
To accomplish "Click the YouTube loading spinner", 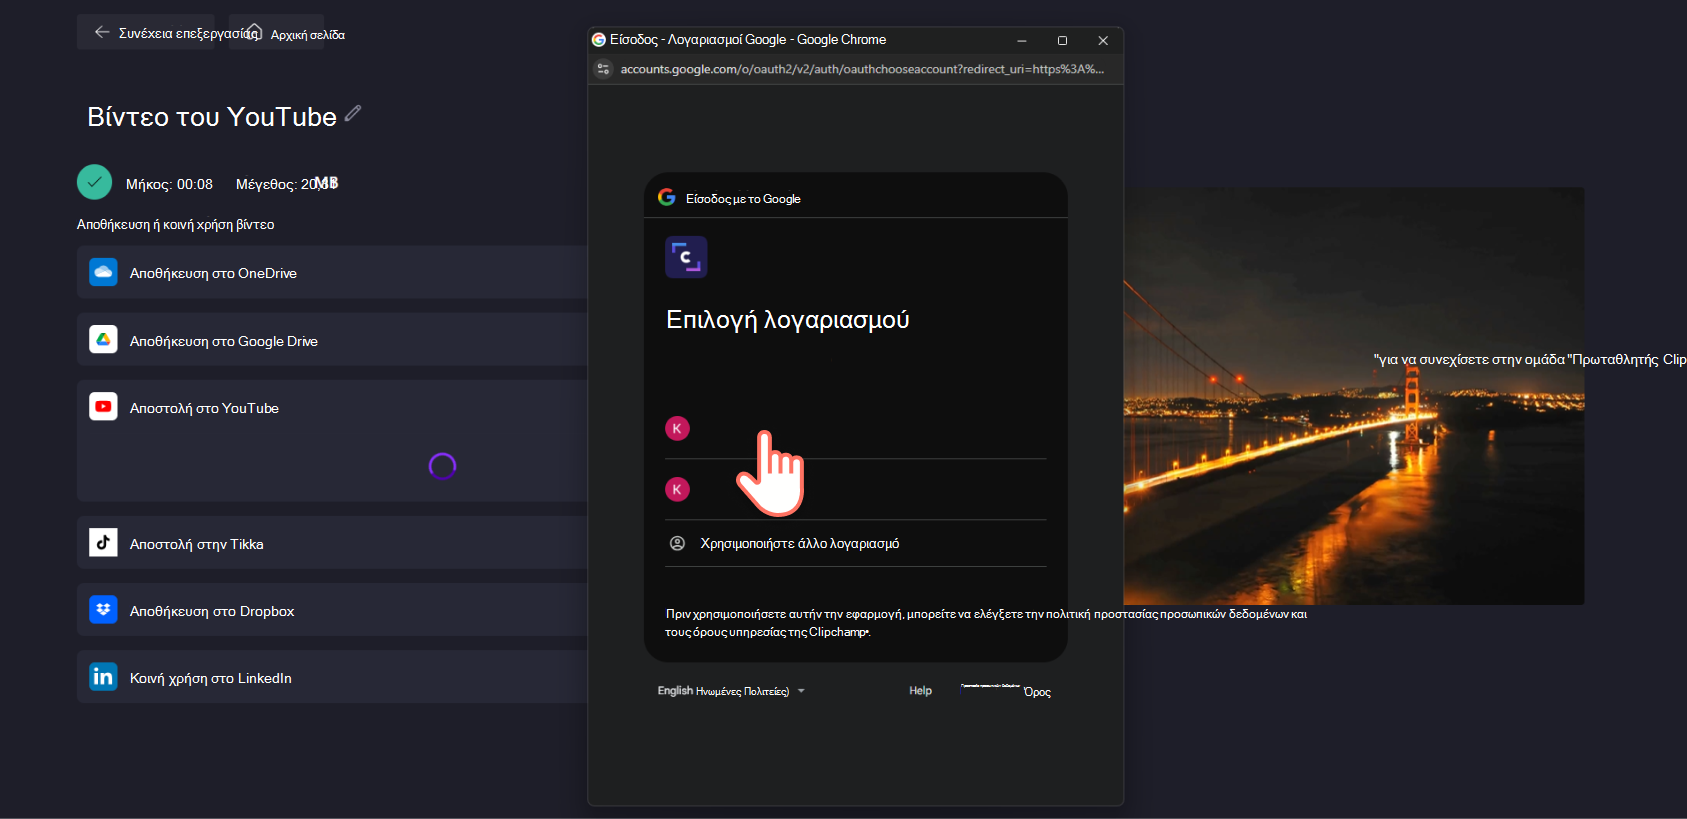I will [442, 466].
